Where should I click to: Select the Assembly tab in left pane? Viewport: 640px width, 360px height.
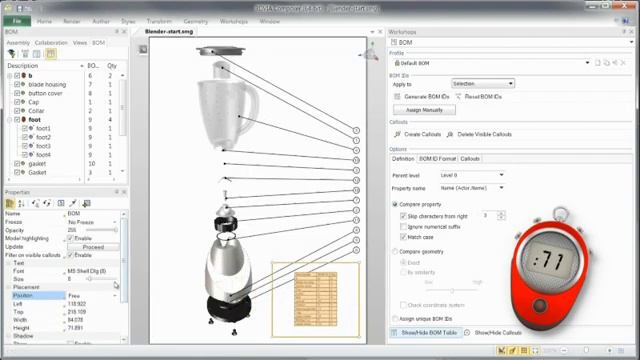(18, 42)
